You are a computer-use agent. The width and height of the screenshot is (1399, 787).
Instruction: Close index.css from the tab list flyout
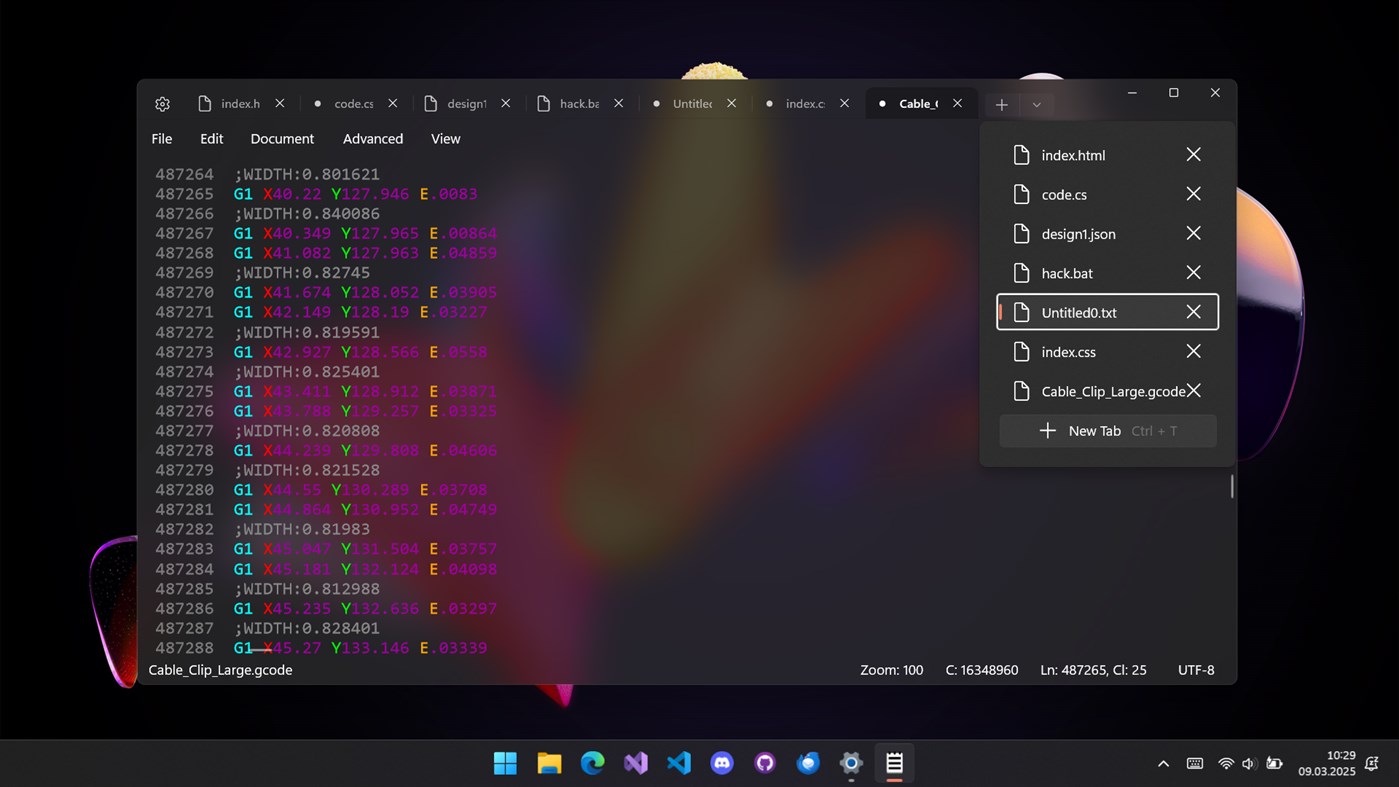tap(1193, 352)
